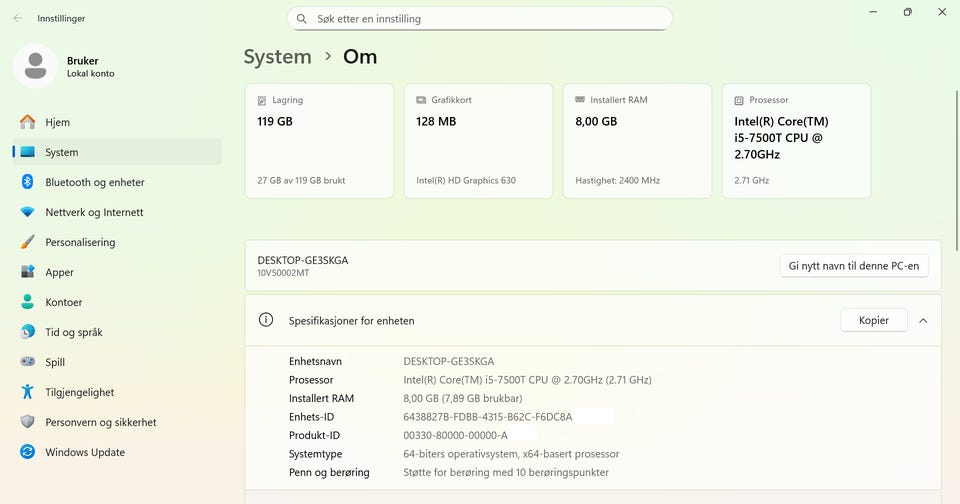The height and width of the screenshot is (504, 960).
Task: Click the Produkt-ID value
Action: tap(456, 435)
